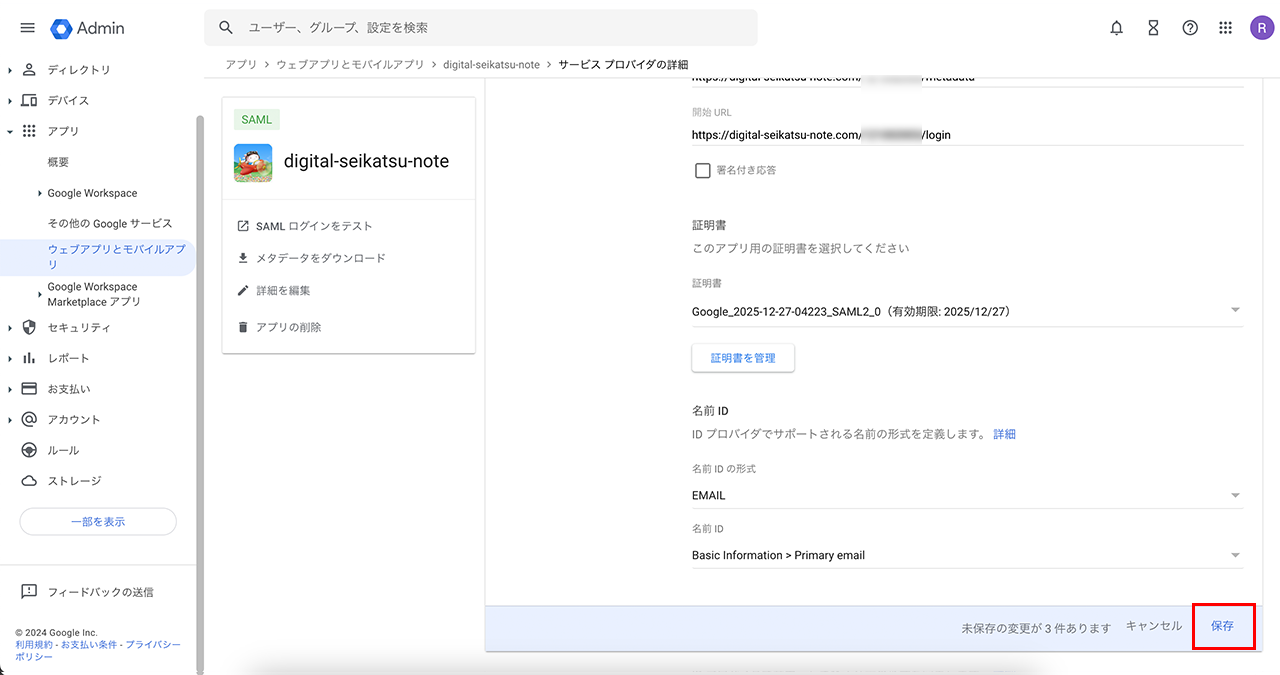
Task: Open the user account avatar
Action: tap(1261, 28)
